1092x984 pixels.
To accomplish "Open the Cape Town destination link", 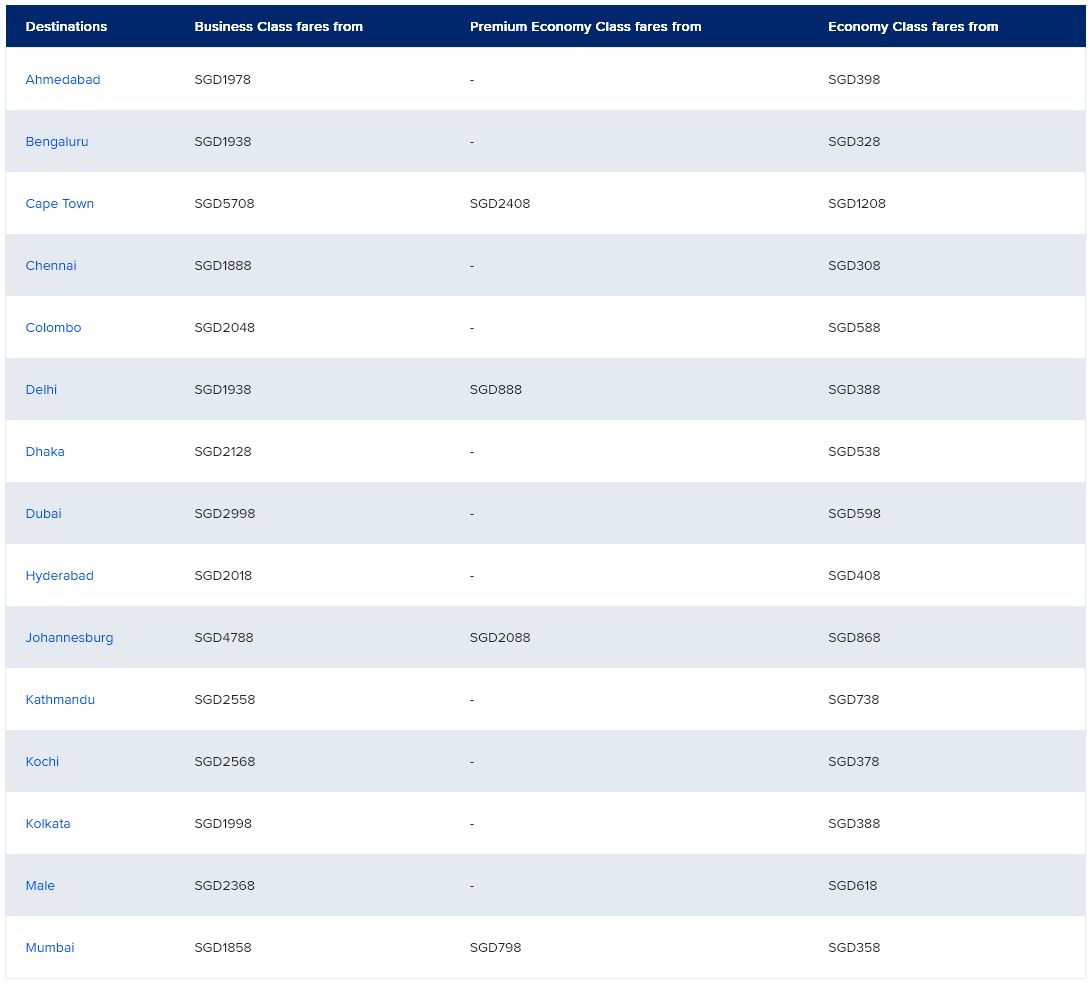I will point(60,204).
